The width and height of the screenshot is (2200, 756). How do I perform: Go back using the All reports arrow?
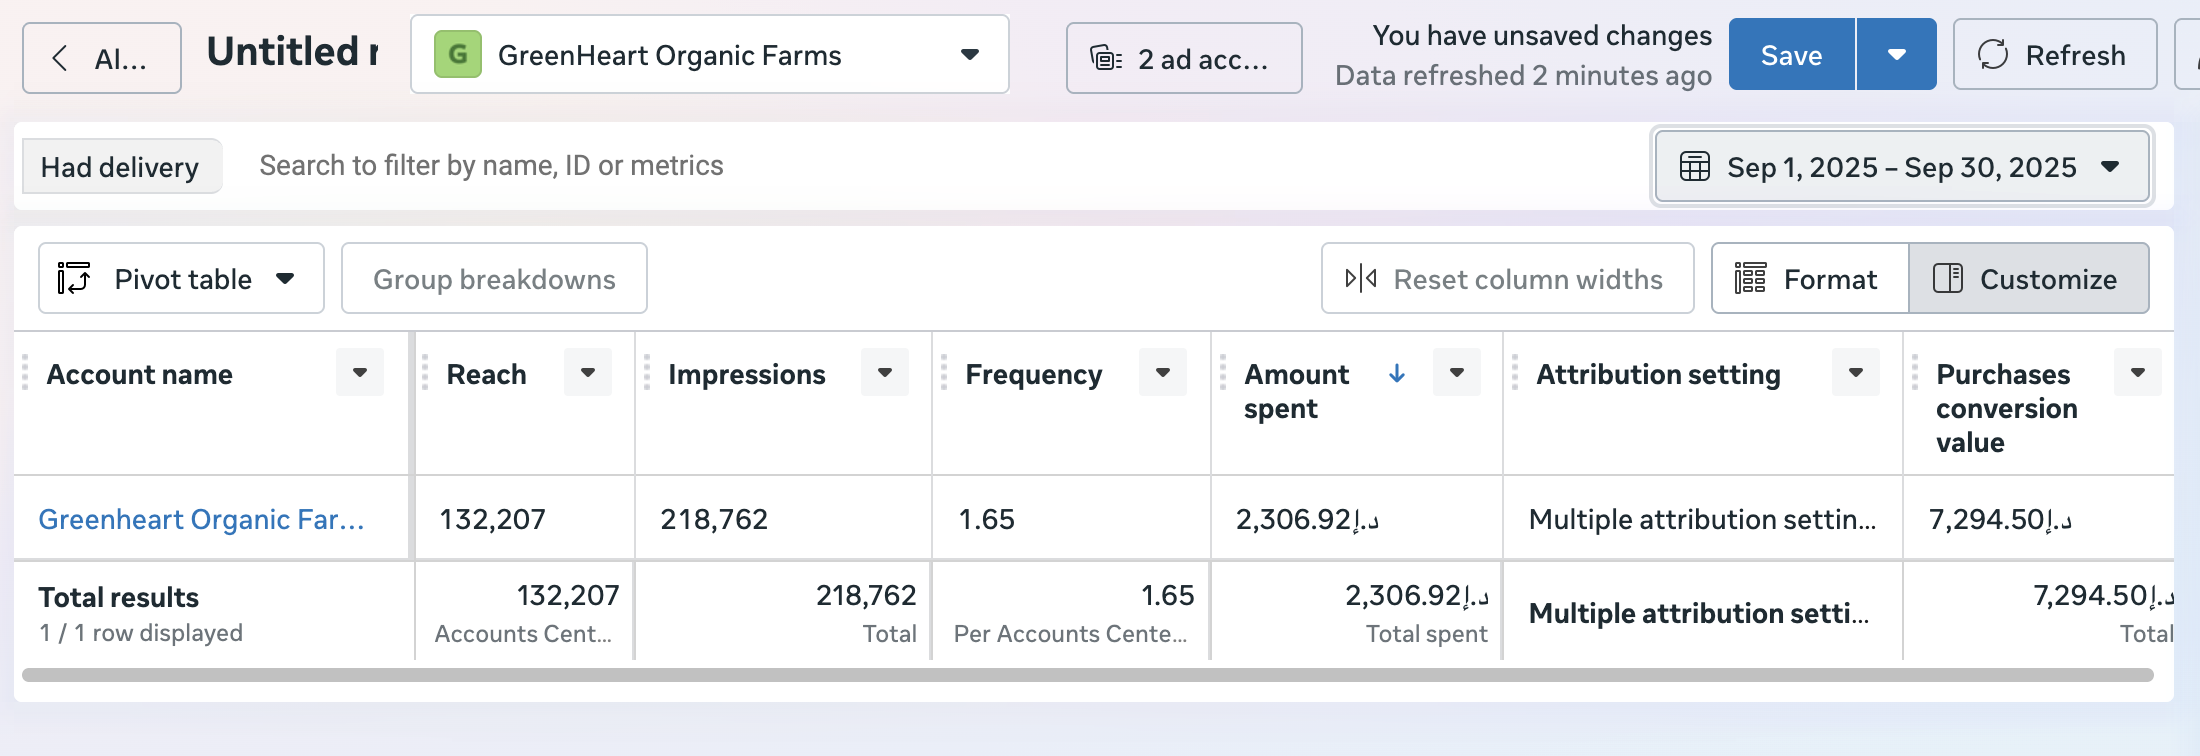tap(101, 58)
